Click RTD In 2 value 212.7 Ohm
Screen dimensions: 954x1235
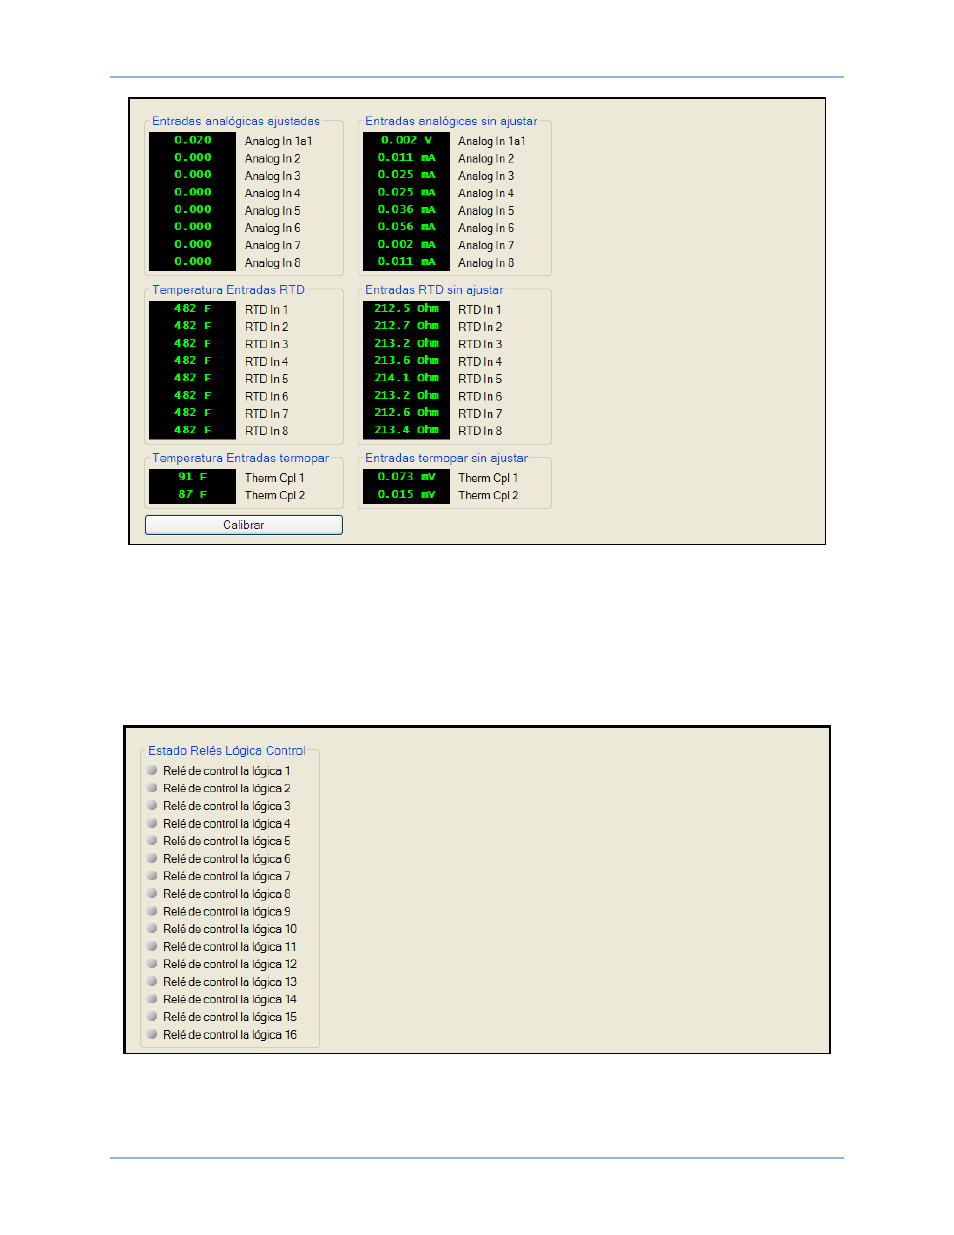(x=406, y=326)
